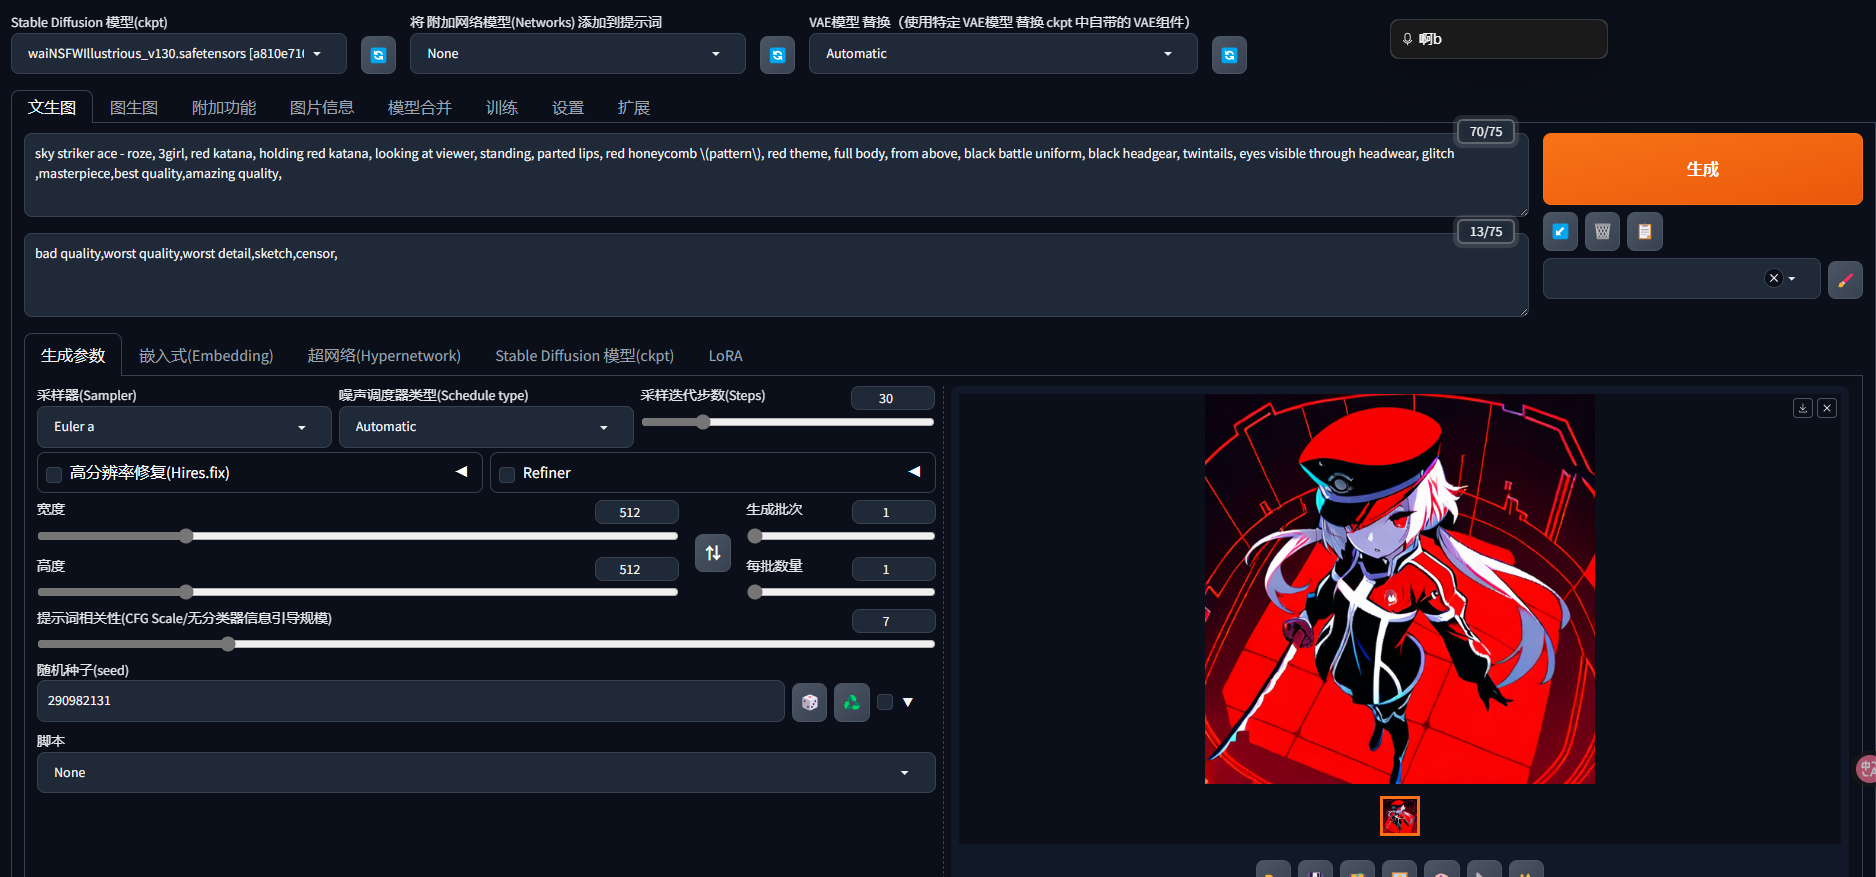Click into the negative prompt text box

(776, 275)
